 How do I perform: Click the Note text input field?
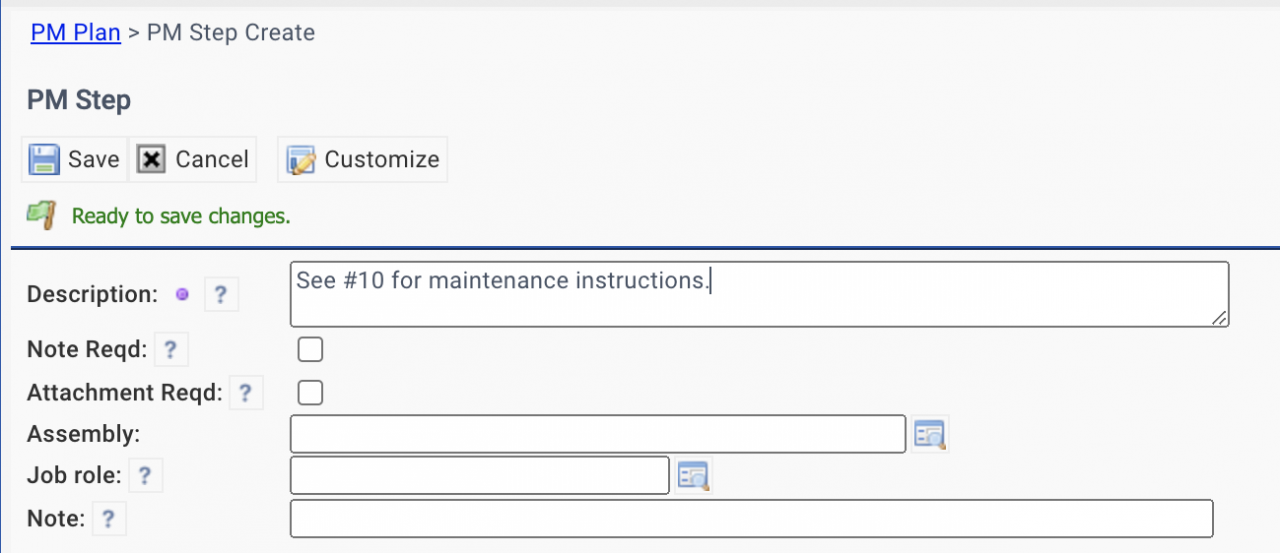752,519
